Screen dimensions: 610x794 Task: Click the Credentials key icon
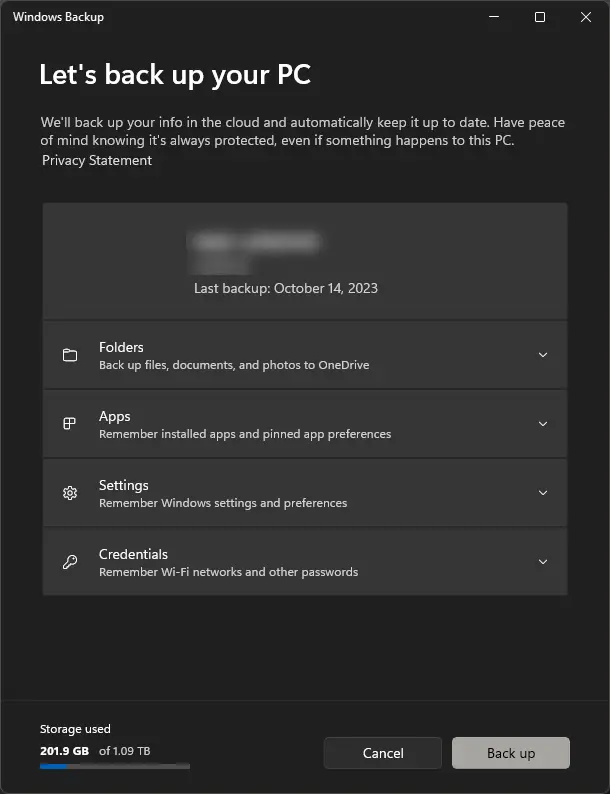[70, 562]
